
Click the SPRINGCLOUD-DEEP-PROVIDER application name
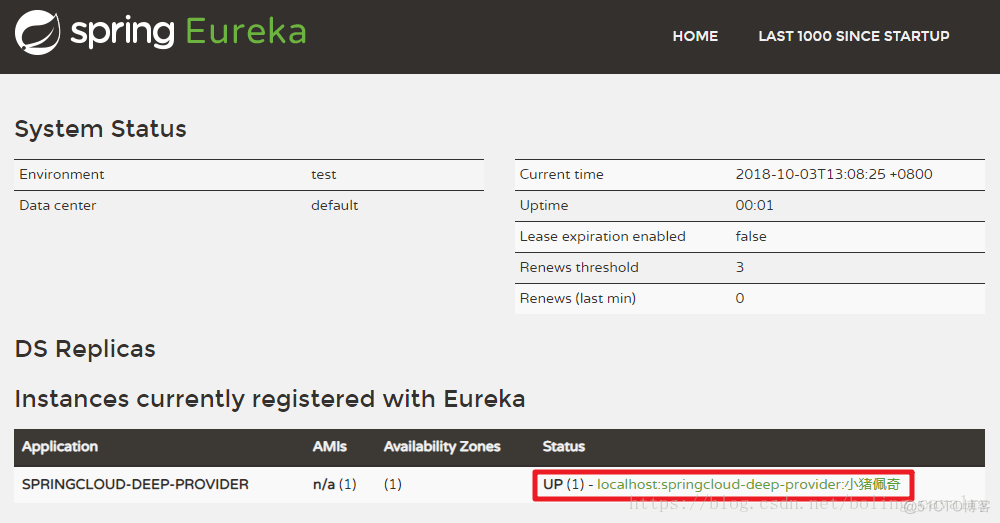point(135,485)
